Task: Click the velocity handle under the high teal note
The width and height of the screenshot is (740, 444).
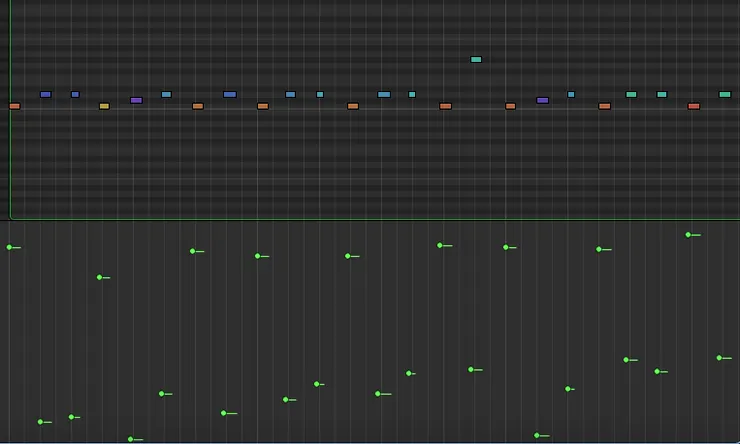Action: tap(471, 369)
